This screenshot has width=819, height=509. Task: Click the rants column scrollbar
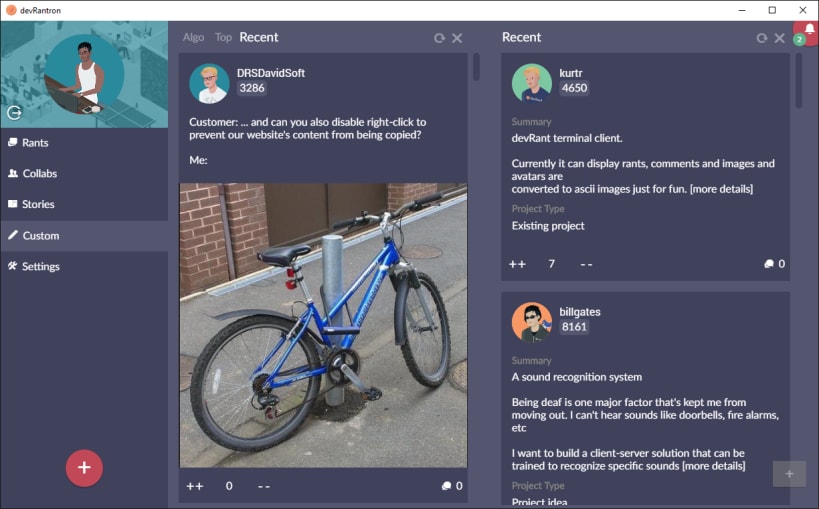coord(476,67)
